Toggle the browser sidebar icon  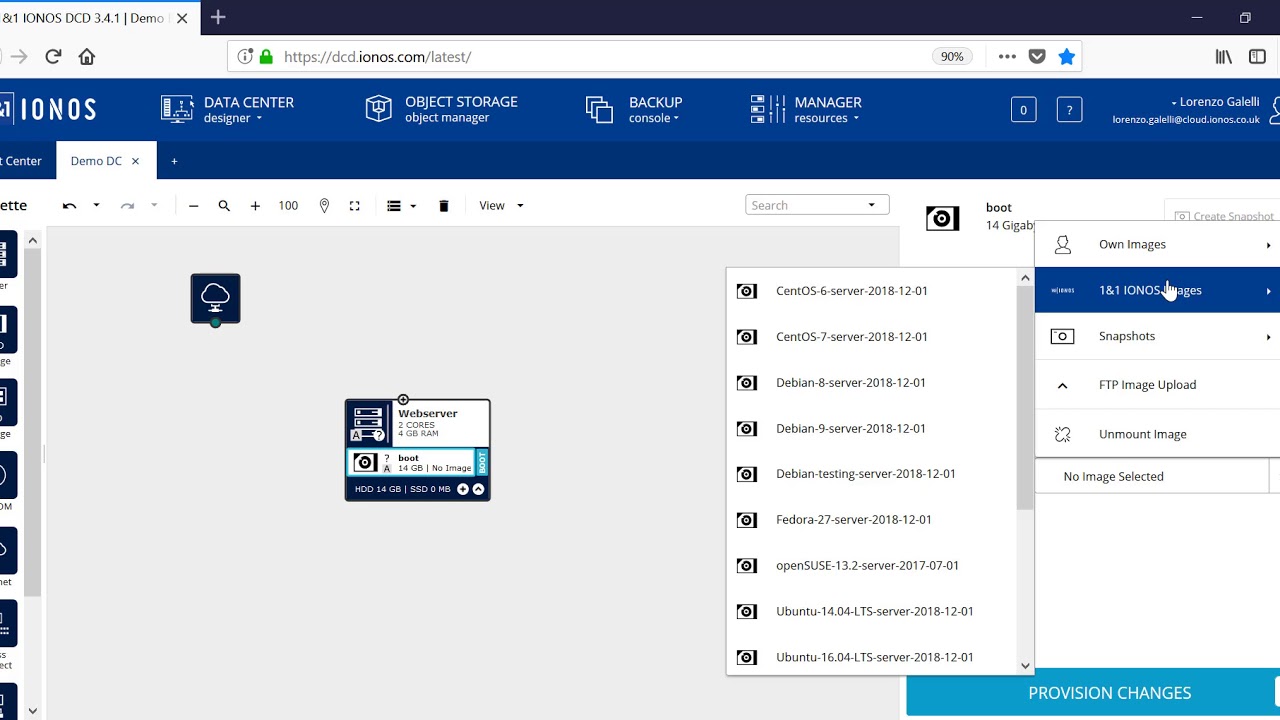coord(1258,57)
